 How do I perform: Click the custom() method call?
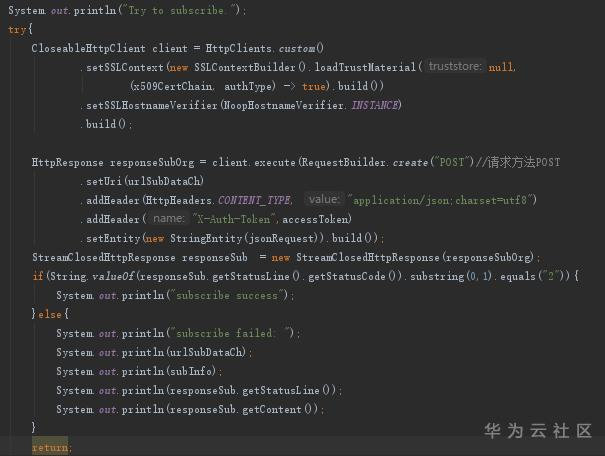(x=301, y=48)
